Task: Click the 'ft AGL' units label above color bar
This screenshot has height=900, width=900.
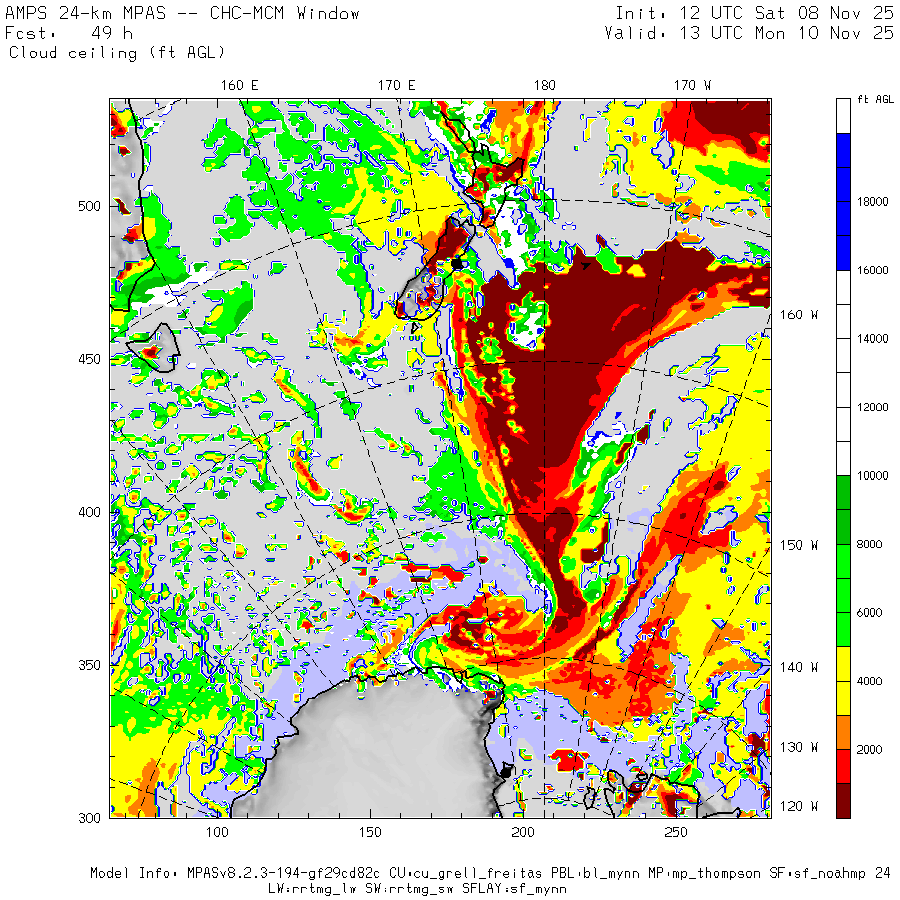Action: point(875,99)
